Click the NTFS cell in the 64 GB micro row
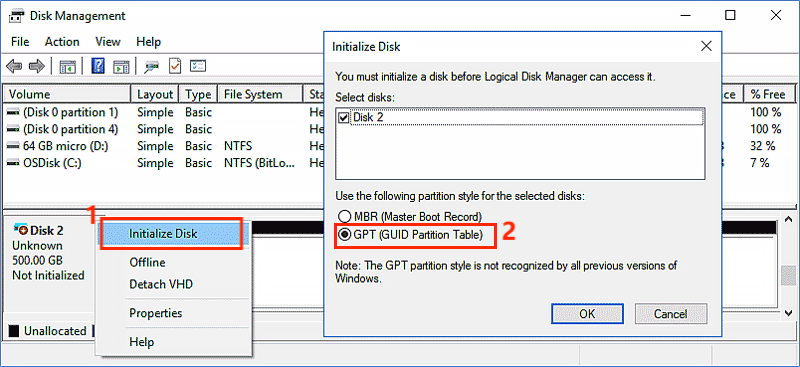This screenshot has width=800, height=367. pos(238,146)
